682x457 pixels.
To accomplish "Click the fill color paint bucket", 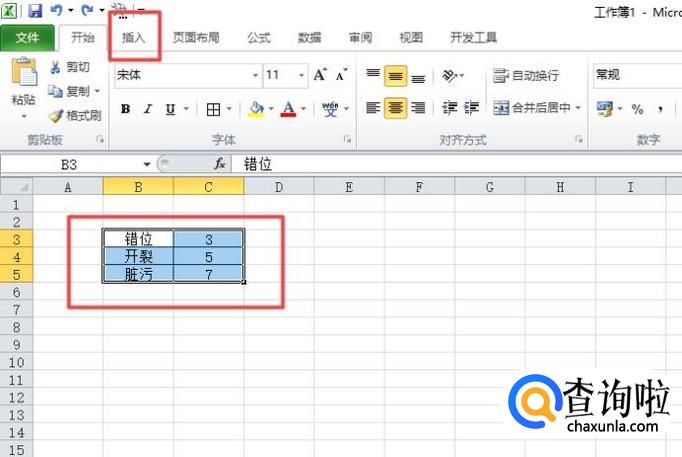I will pyautogui.click(x=256, y=109).
